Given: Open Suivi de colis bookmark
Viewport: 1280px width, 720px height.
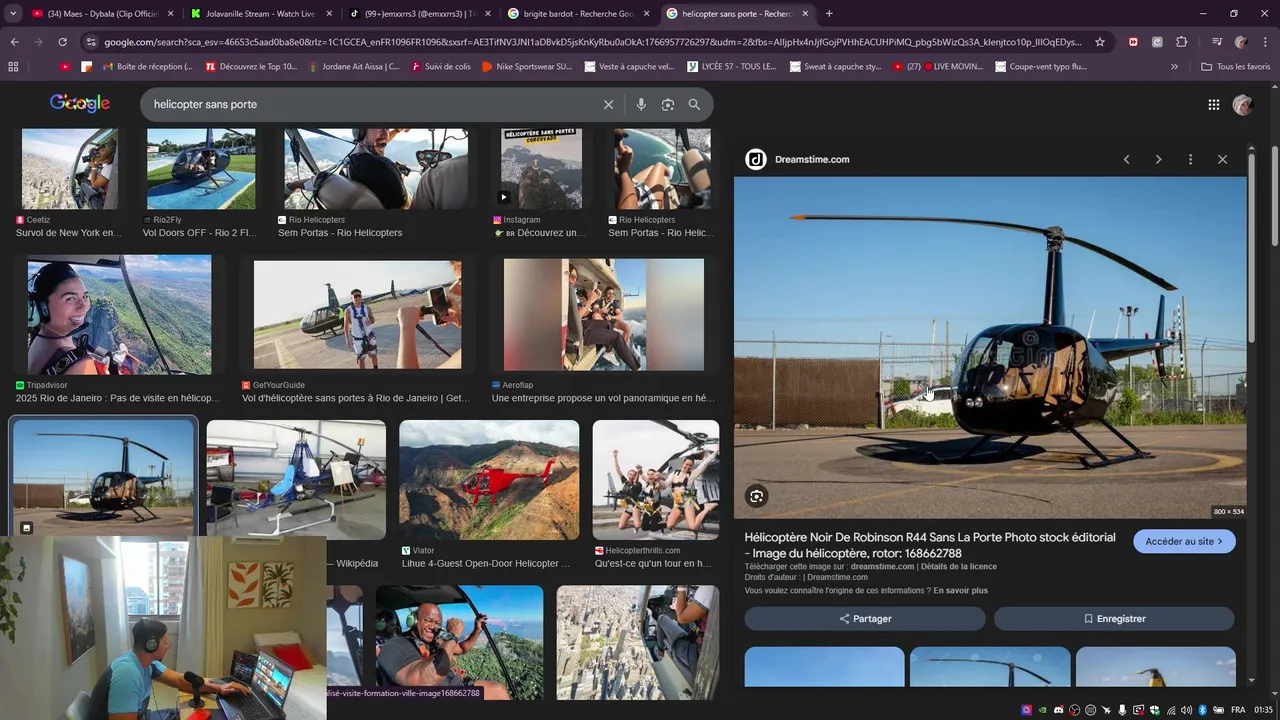Looking at the screenshot, I should [x=440, y=66].
